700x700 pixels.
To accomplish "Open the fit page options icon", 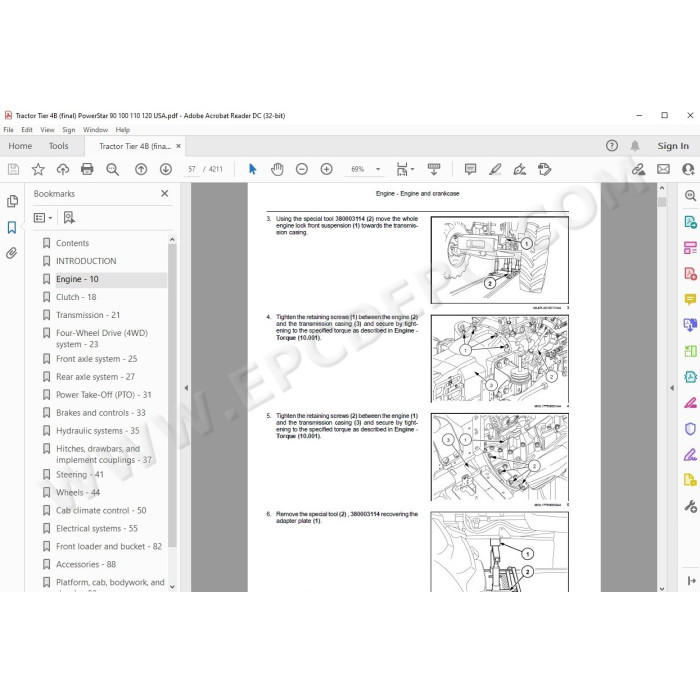I will point(405,169).
